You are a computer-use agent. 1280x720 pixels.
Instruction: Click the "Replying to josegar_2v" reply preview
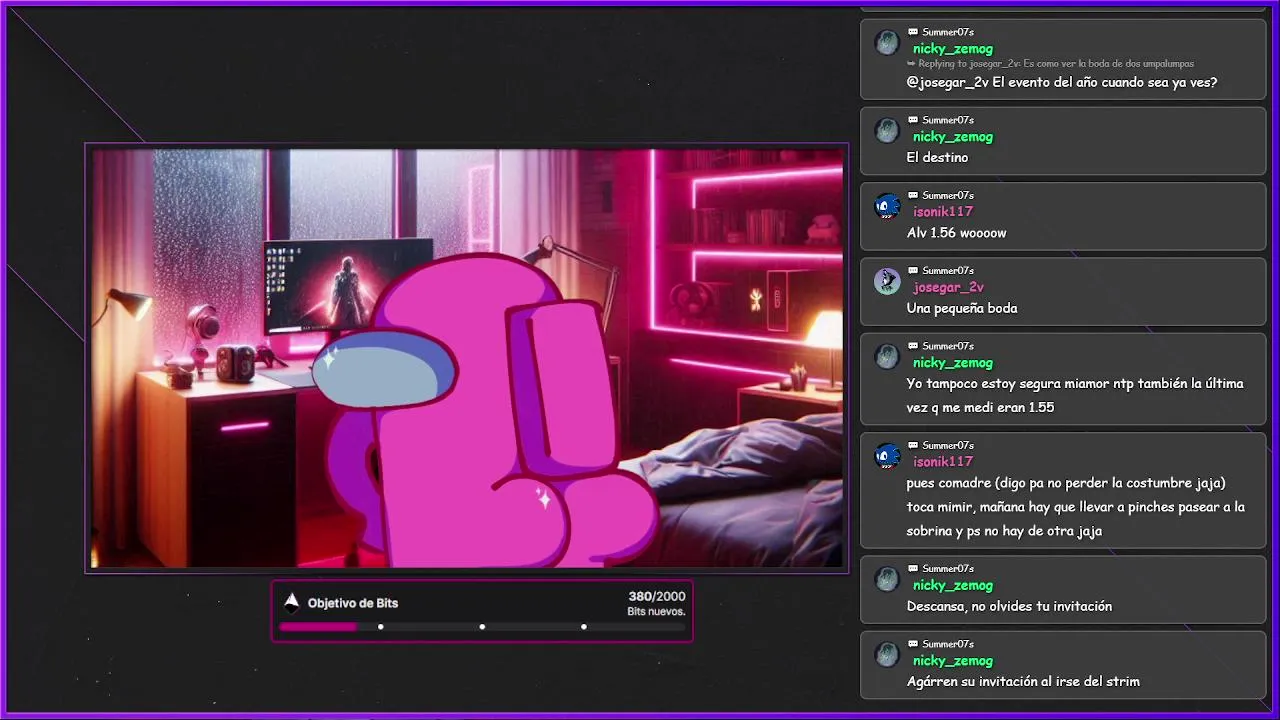click(1050, 64)
